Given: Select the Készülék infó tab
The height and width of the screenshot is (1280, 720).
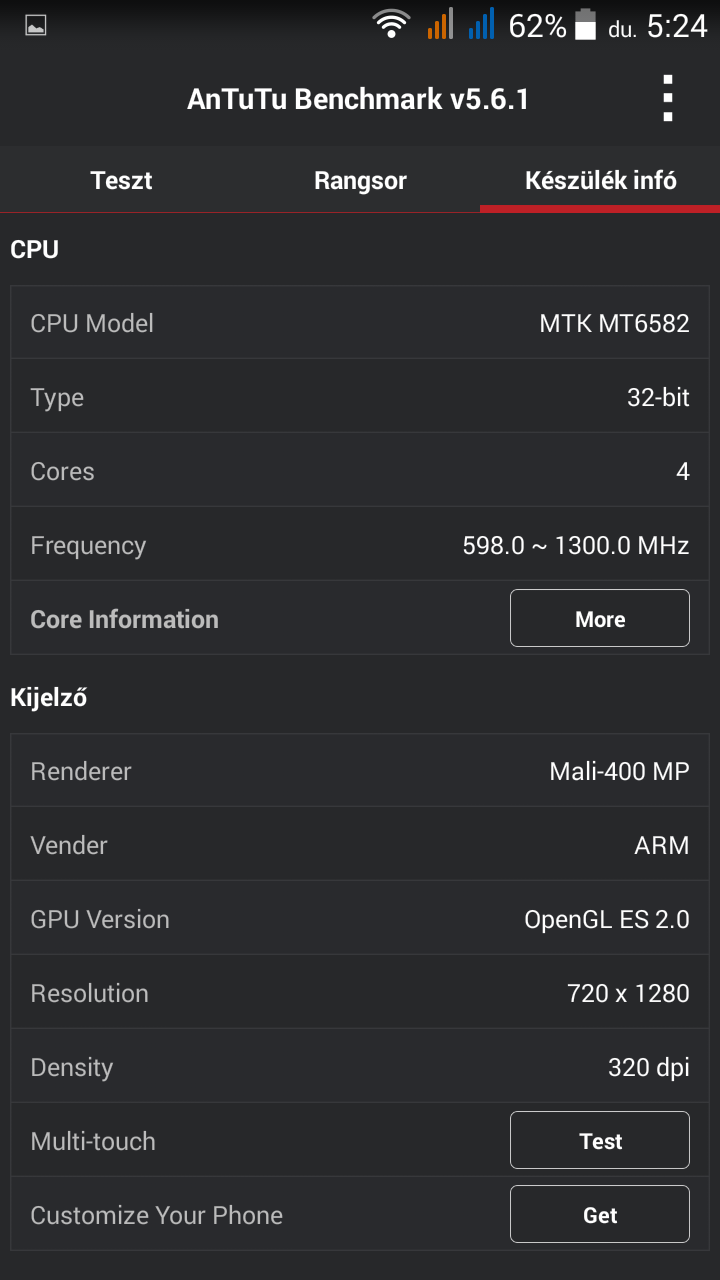Looking at the screenshot, I should [600, 181].
